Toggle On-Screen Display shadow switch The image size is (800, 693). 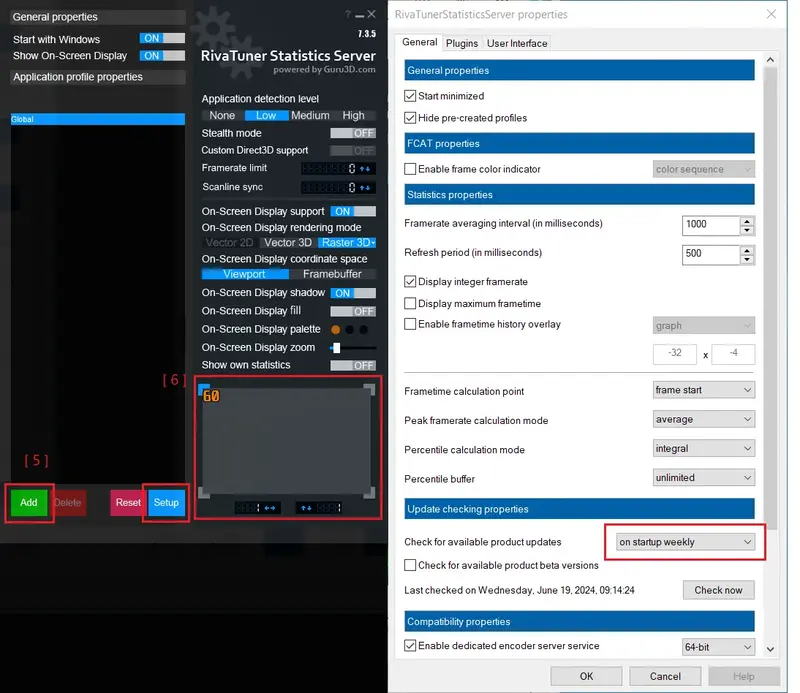coord(353,293)
